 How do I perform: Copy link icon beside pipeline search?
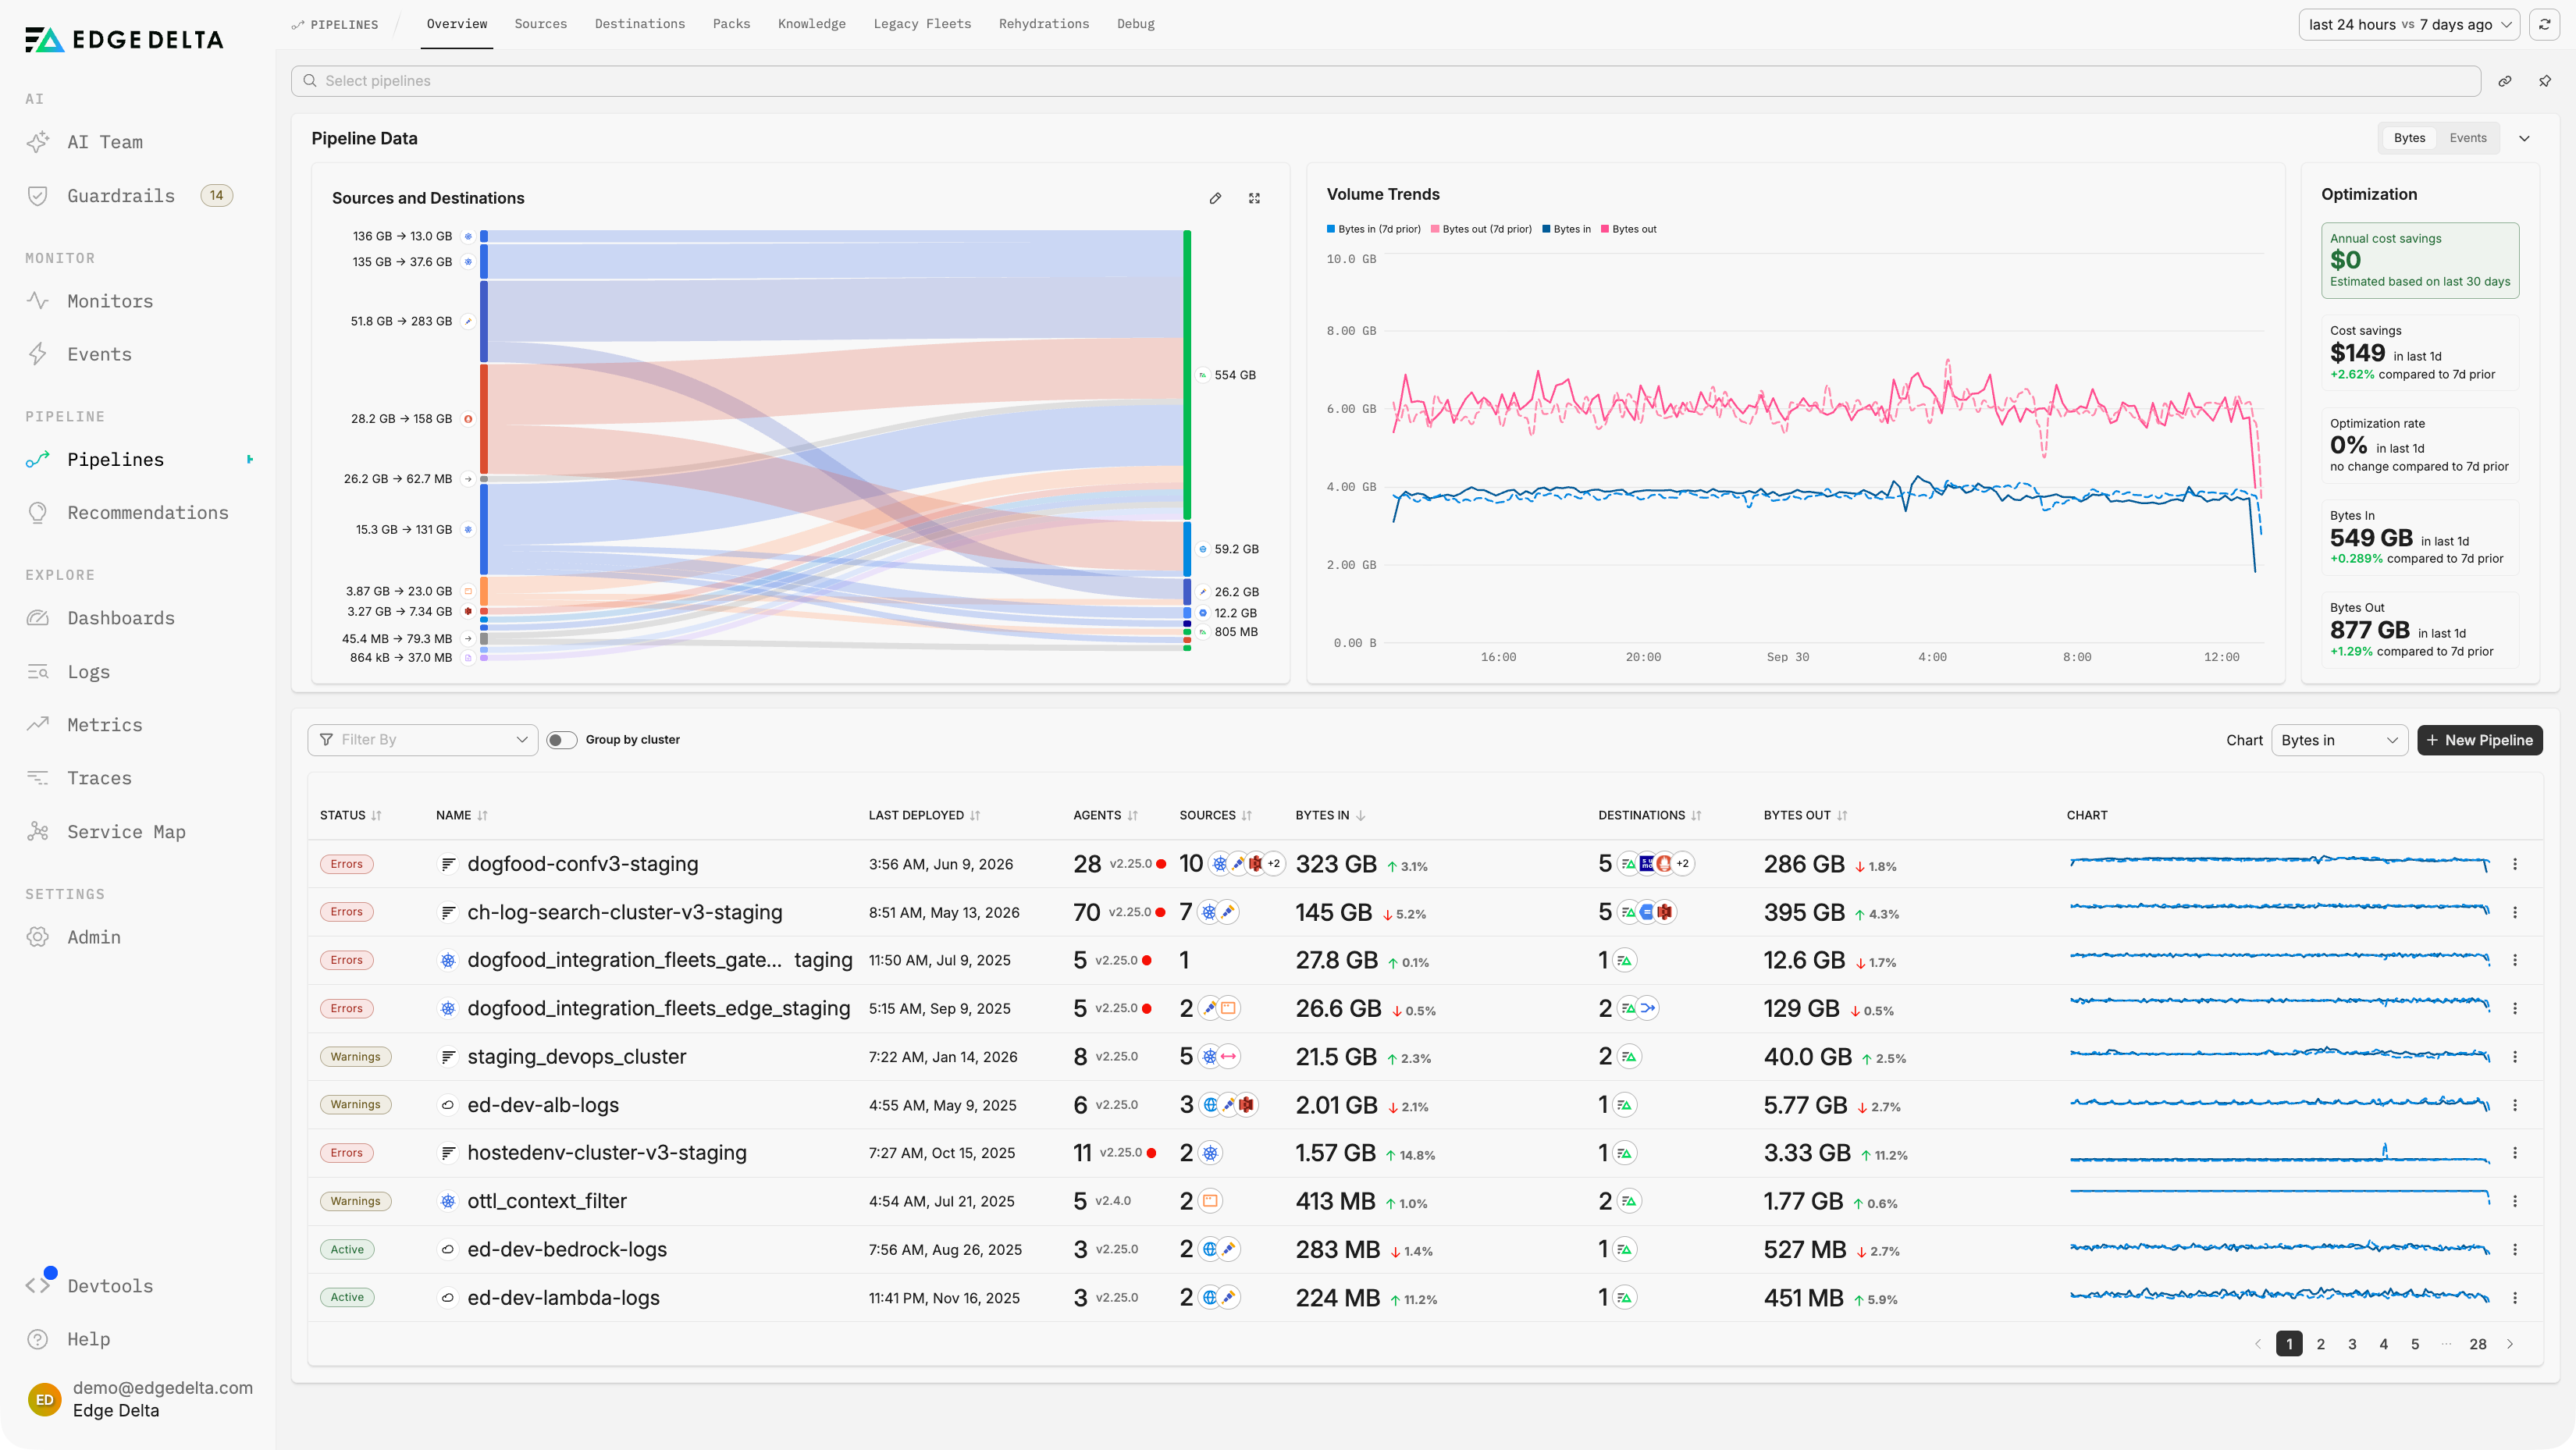tap(2505, 81)
